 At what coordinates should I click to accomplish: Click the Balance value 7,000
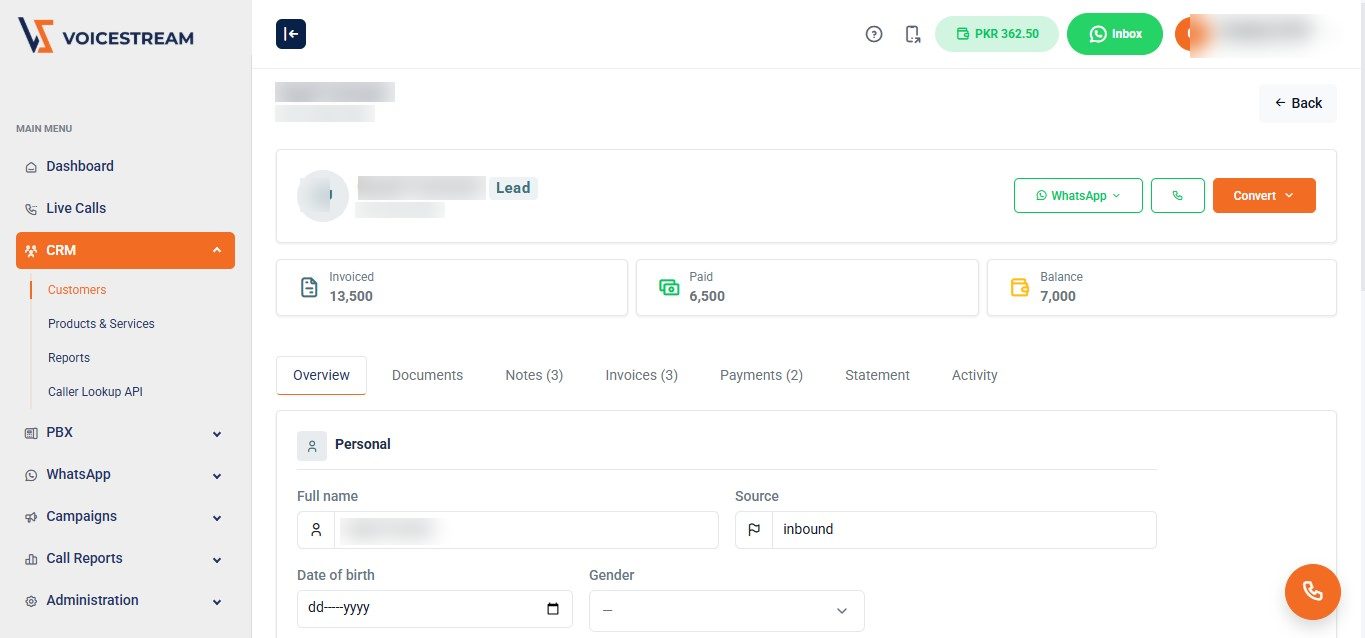(1058, 296)
